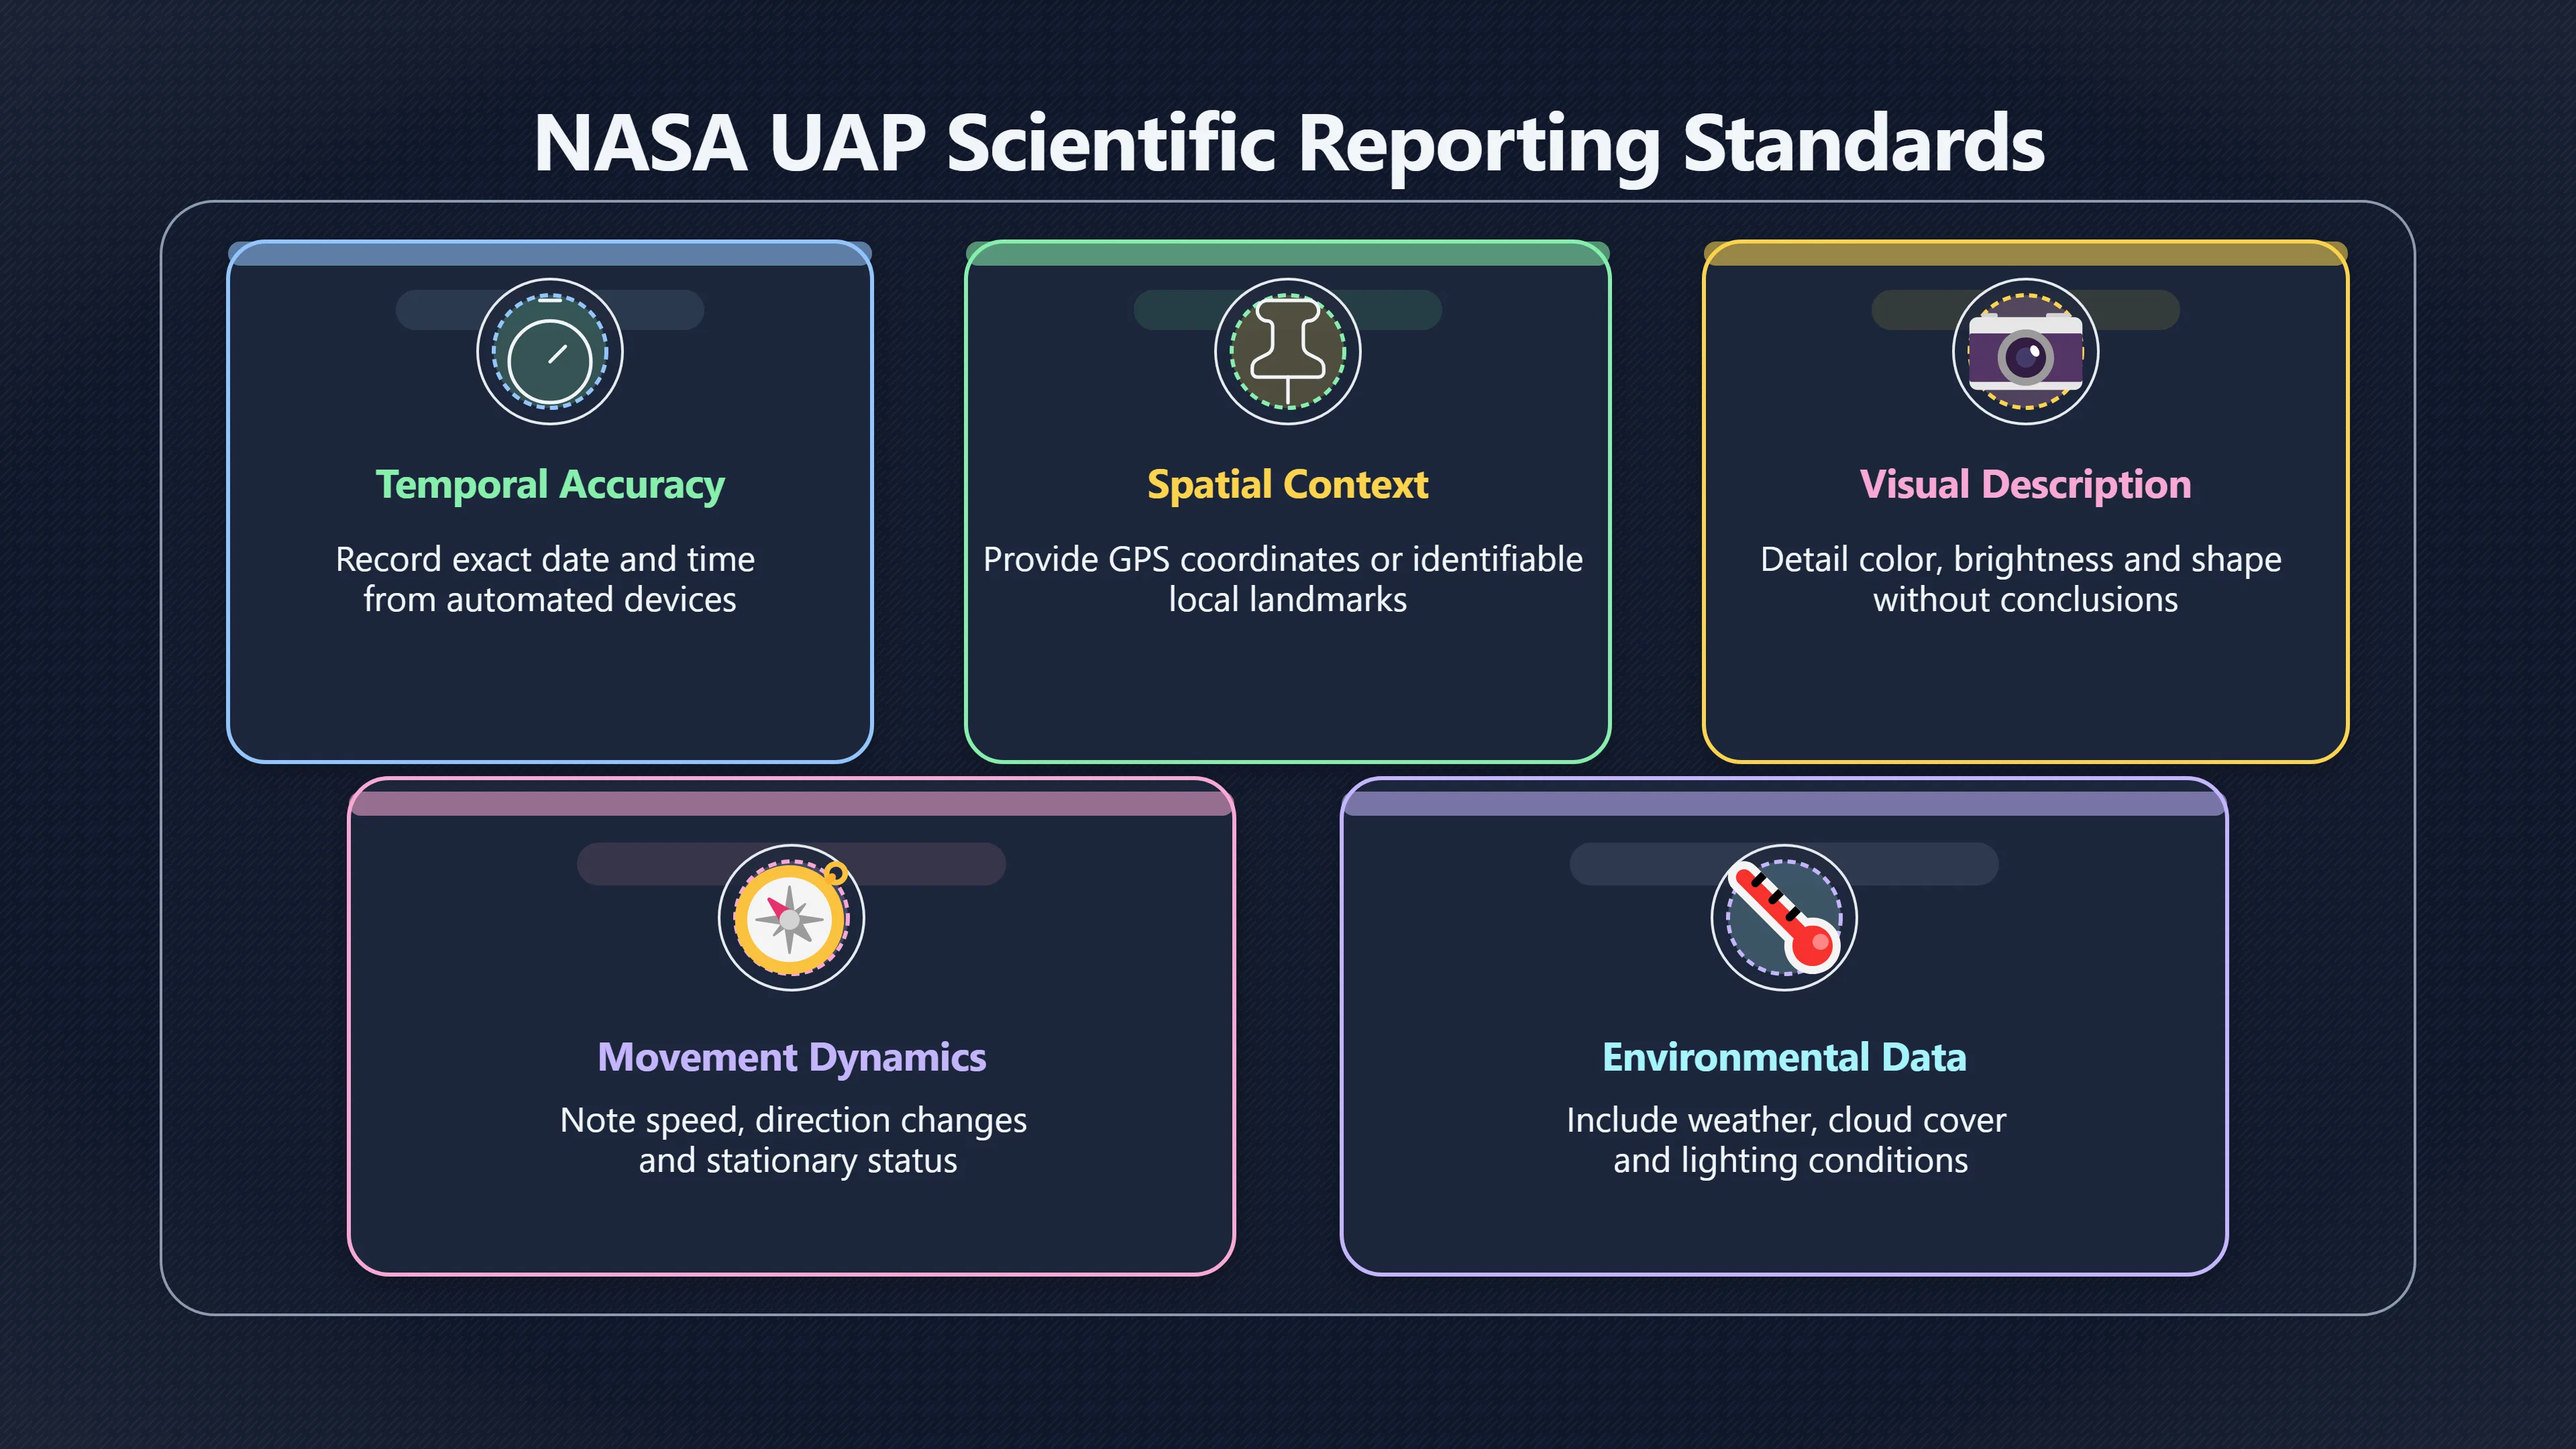Click the 'without conclusions' line
The height and width of the screenshot is (1449, 2576).
click(2026, 600)
